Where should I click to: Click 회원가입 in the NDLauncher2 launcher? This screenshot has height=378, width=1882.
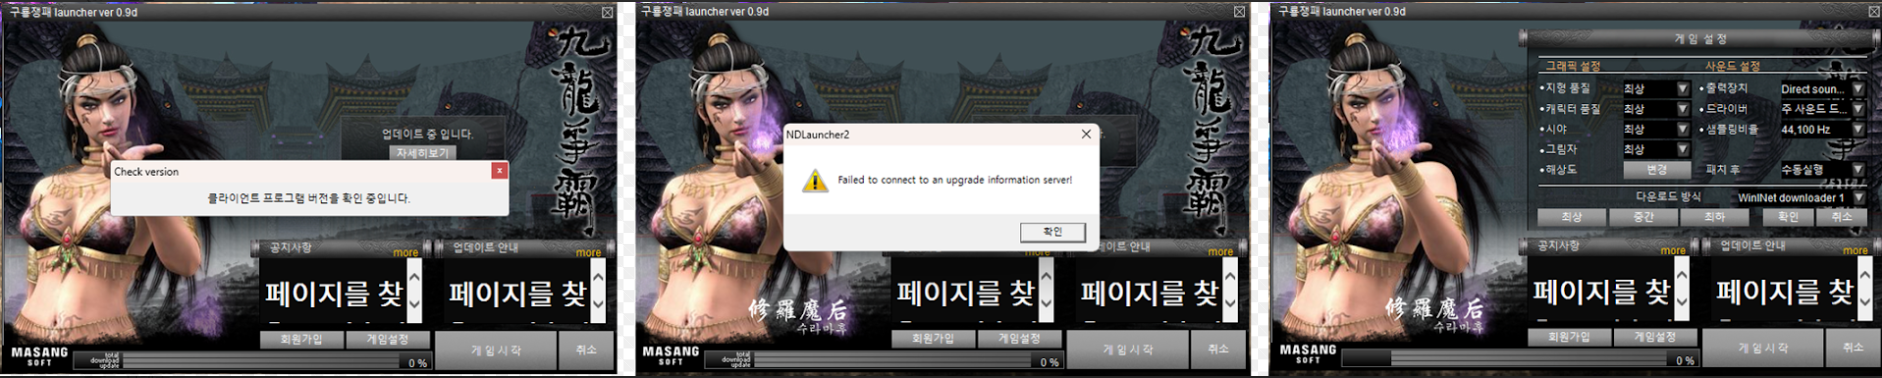point(933,339)
